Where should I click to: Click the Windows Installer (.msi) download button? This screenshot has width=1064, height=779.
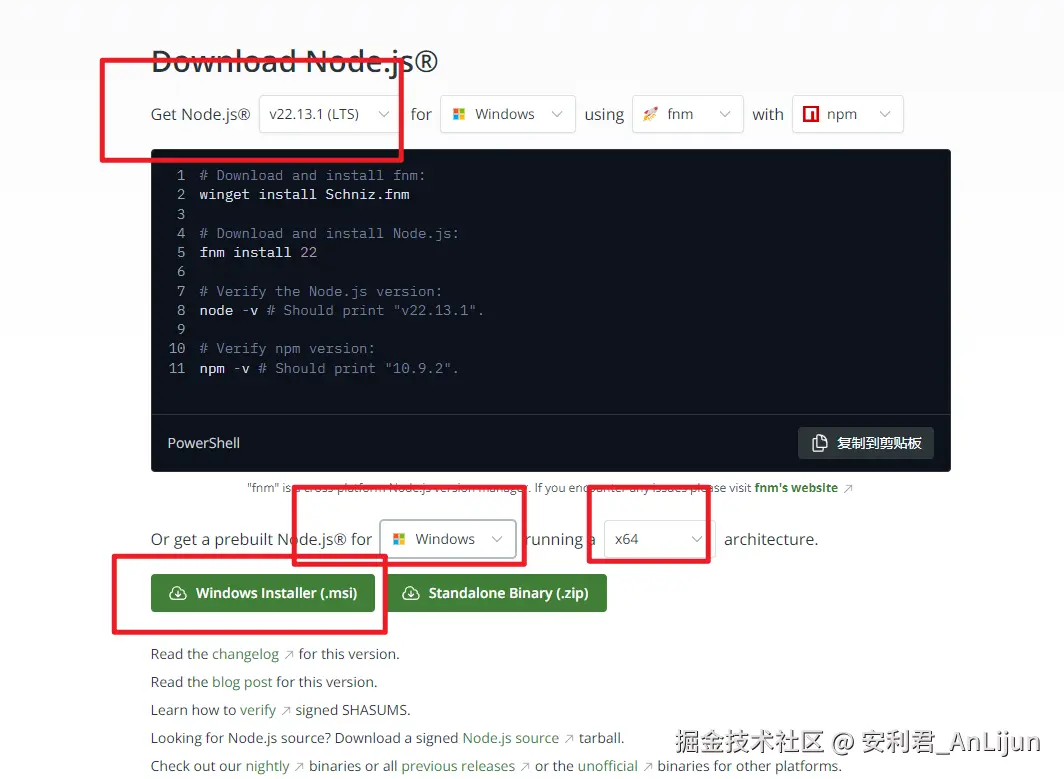point(263,593)
